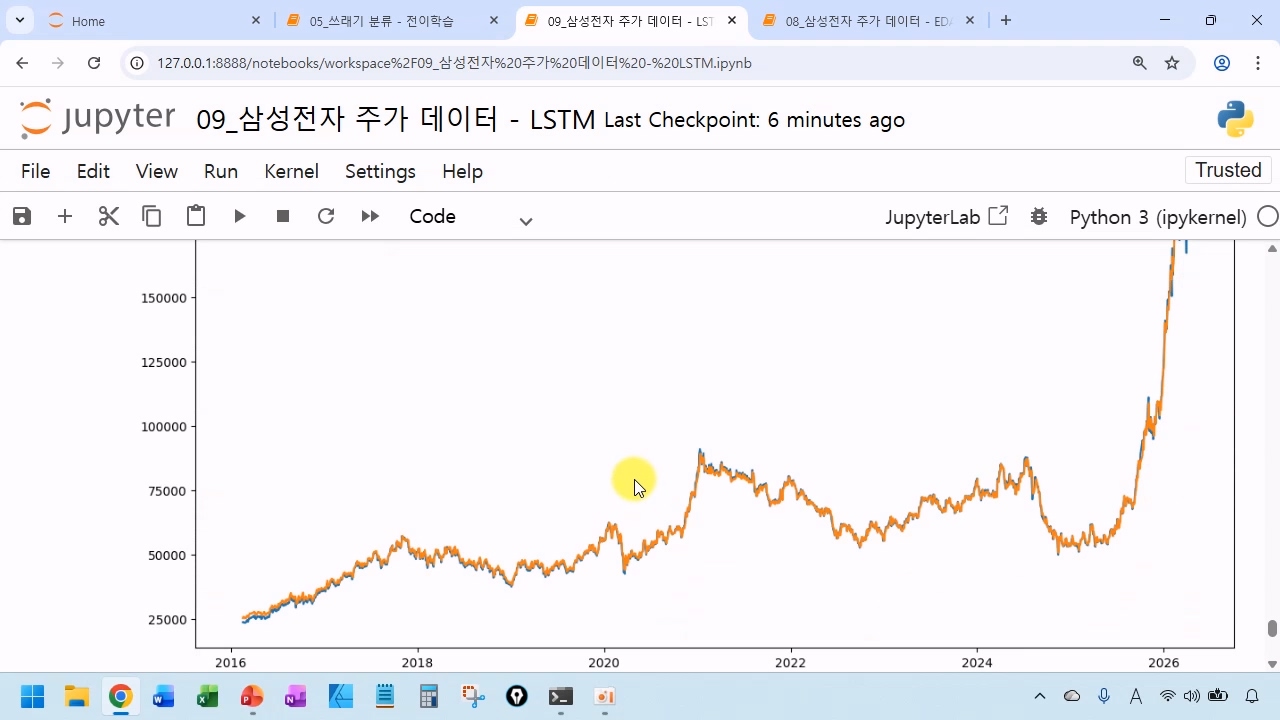1280x720 pixels.
Task: Open the Calculator from the taskbar
Action: tap(428, 696)
